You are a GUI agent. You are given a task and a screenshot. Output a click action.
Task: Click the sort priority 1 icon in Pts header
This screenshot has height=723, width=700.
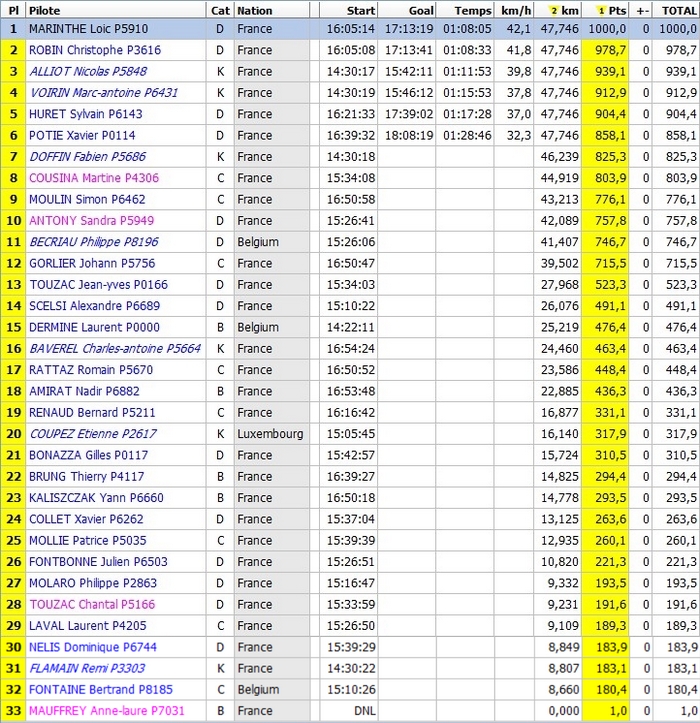601,10
